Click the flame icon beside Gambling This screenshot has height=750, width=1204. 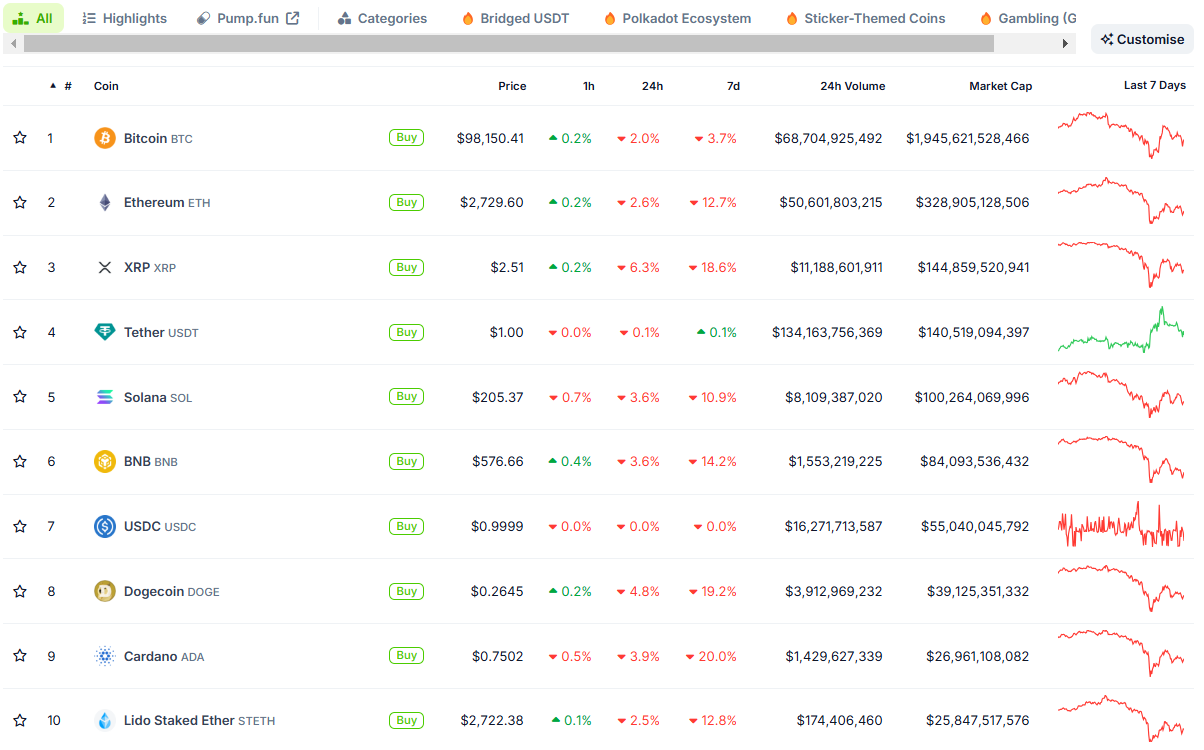986,19
